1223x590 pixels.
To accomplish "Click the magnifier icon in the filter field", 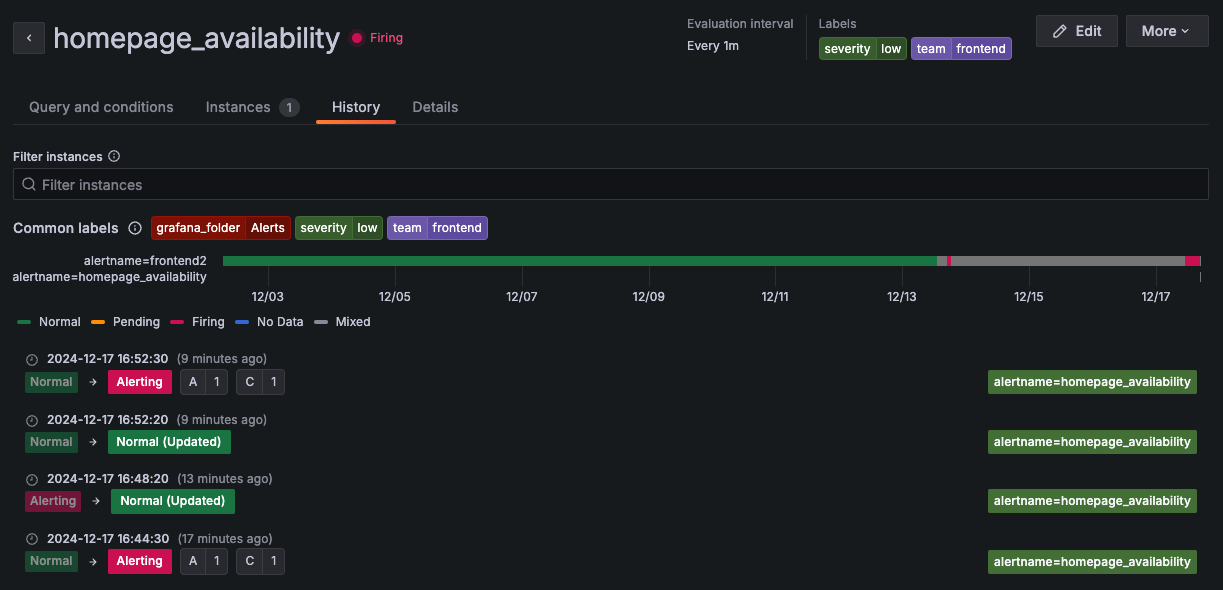I will tap(28, 184).
